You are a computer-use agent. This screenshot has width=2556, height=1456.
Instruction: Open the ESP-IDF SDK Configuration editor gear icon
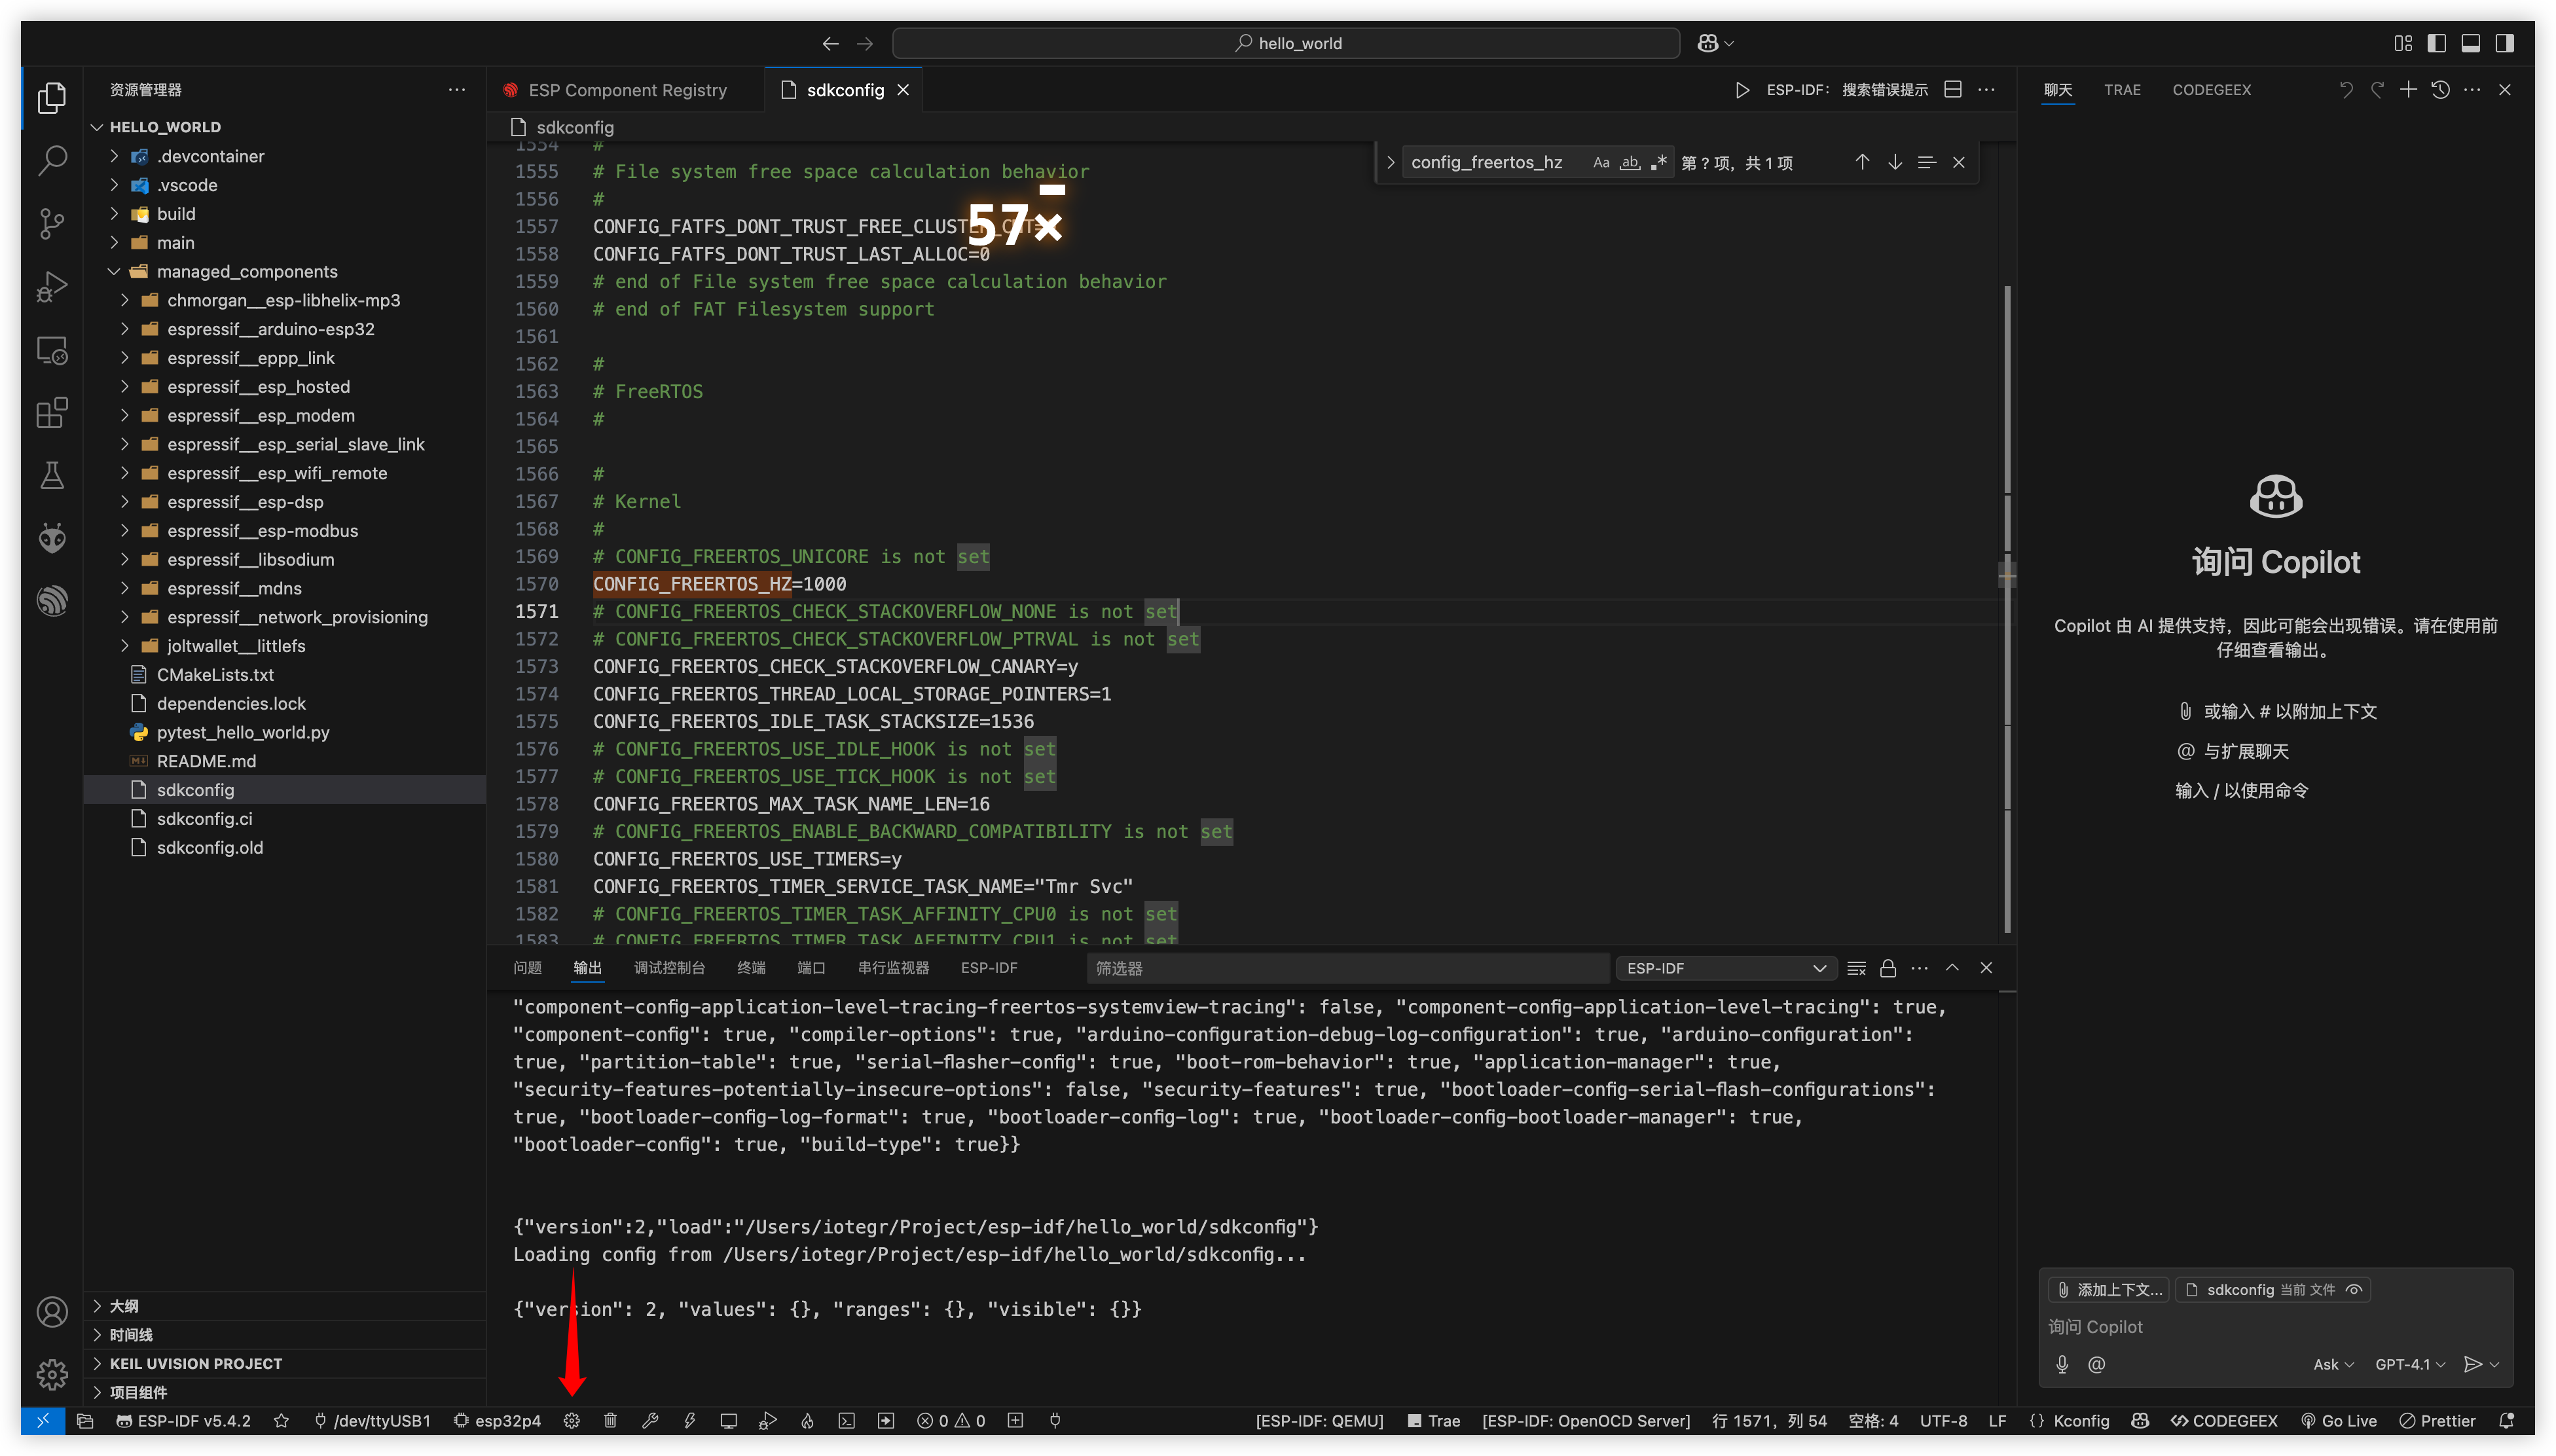(571, 1420)
